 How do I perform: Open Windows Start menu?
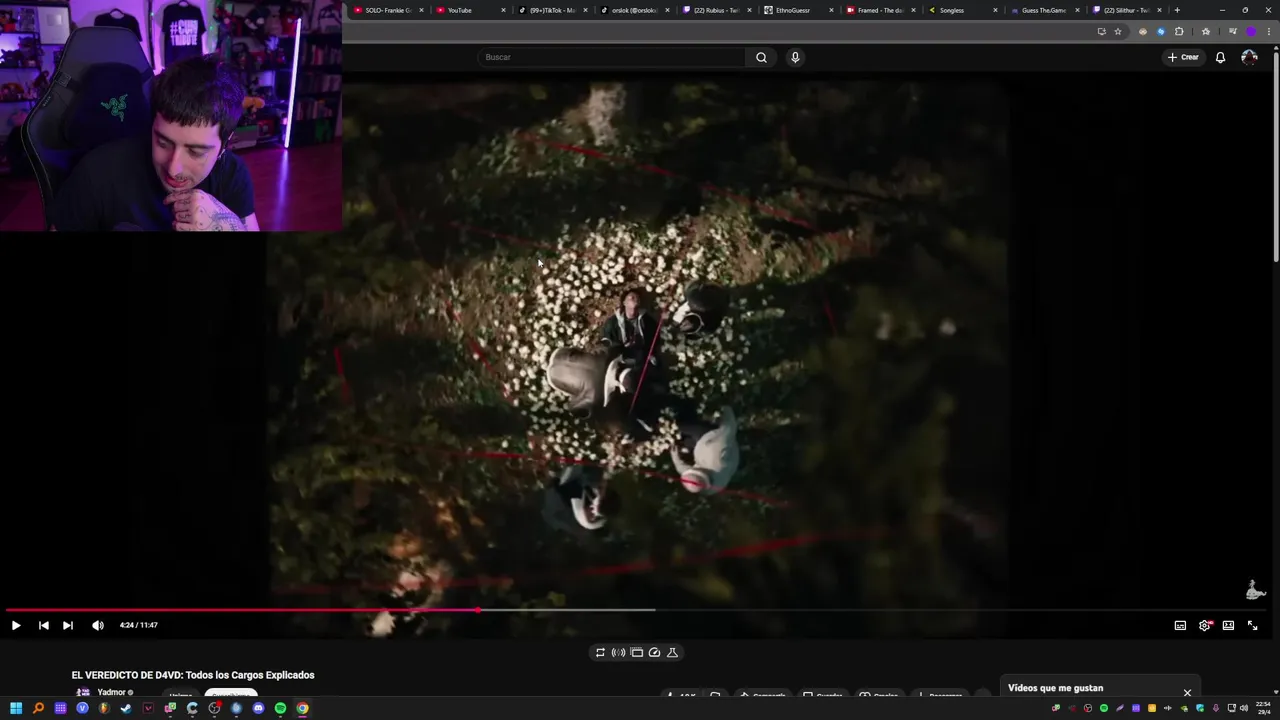[16, 708]
